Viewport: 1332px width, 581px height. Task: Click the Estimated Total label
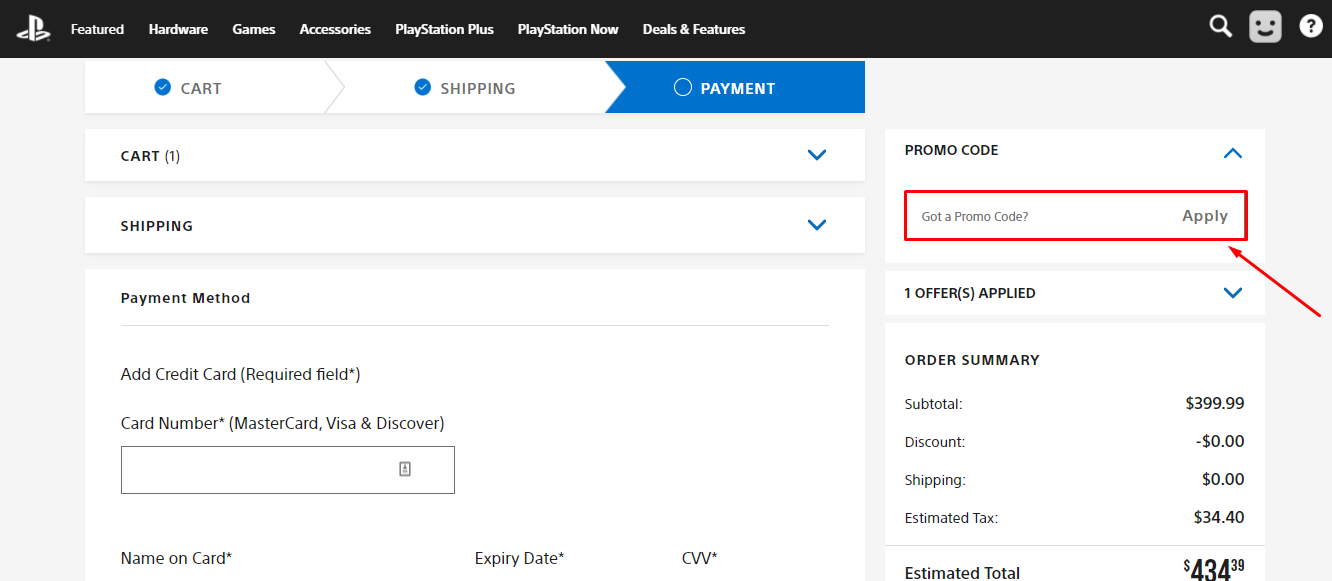(x=962, y=573)
